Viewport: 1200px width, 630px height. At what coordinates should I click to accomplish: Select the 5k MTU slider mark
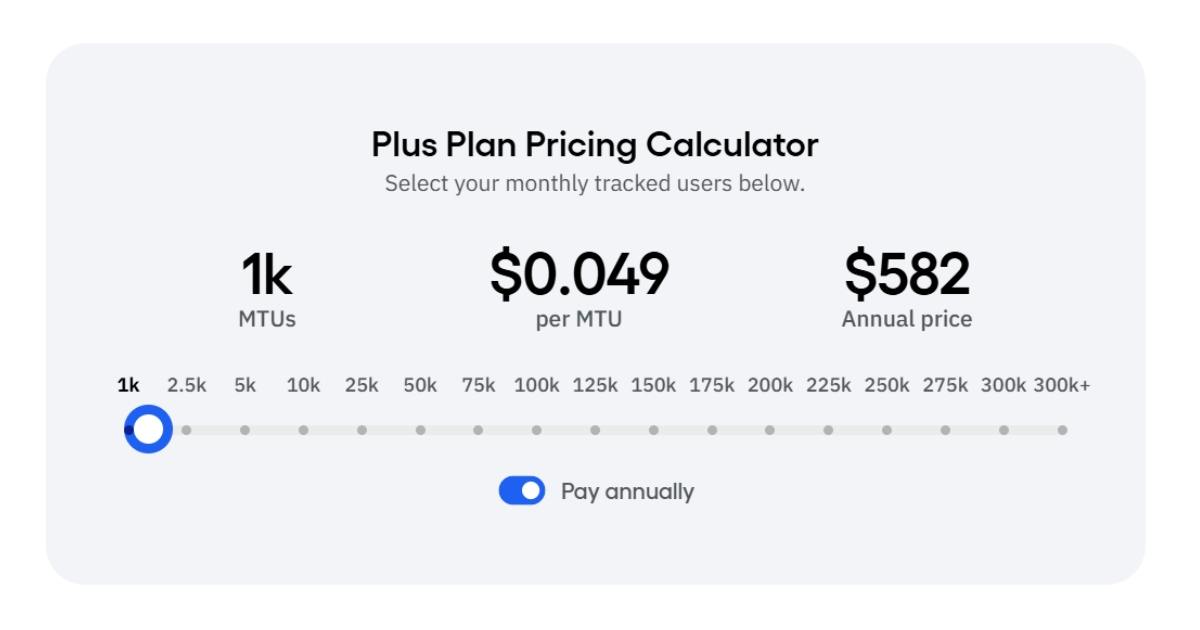click(x=246, y=430)
